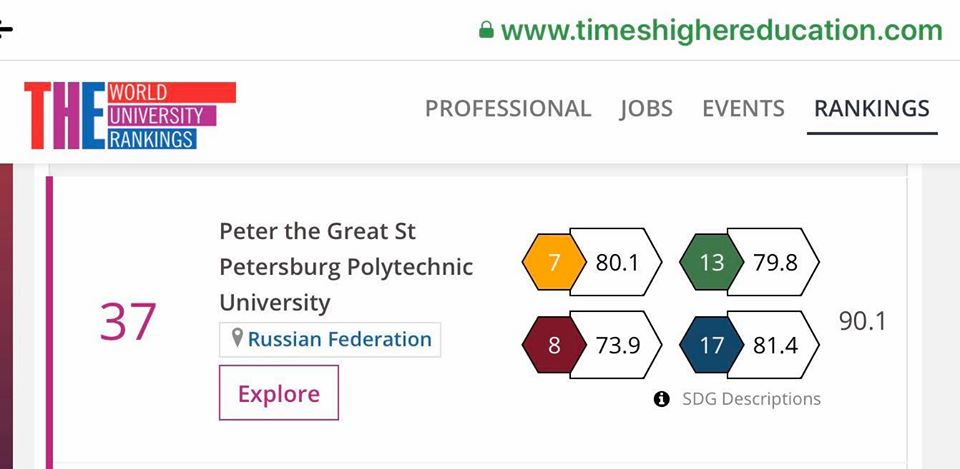Click the orange SDG 7 hexagon badge

(x=554, y=264)
